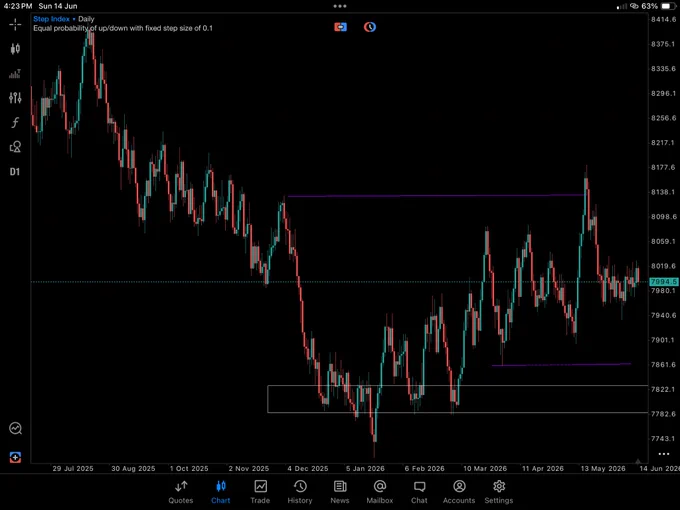Tap the red and blue trade icon at the top
This screenshot has width=680, height=510.
coord(340,27)
